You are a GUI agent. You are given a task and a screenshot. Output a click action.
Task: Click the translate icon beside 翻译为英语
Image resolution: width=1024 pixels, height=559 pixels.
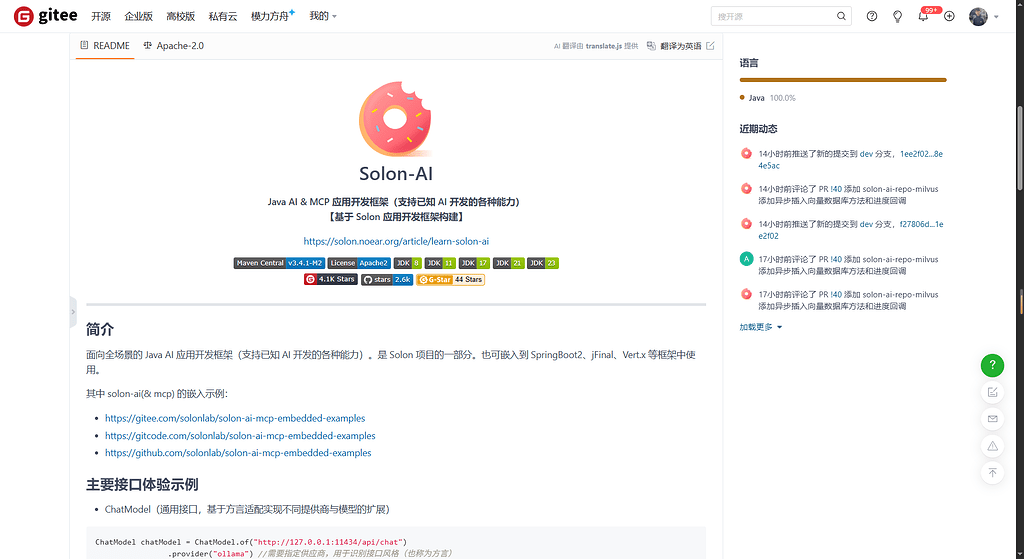pos(651,46)
